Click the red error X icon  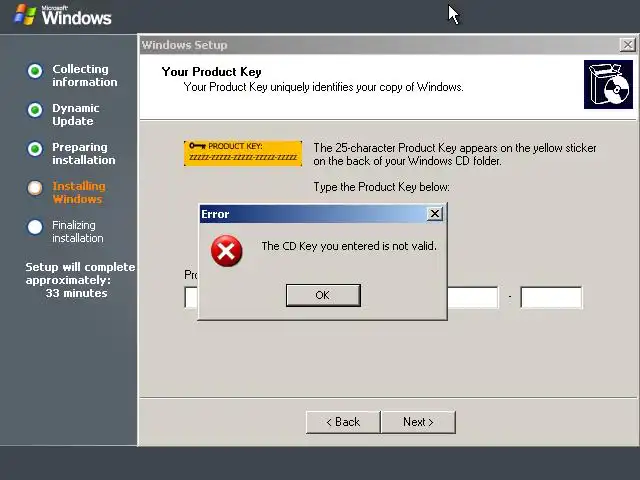[x=227, y=251]
